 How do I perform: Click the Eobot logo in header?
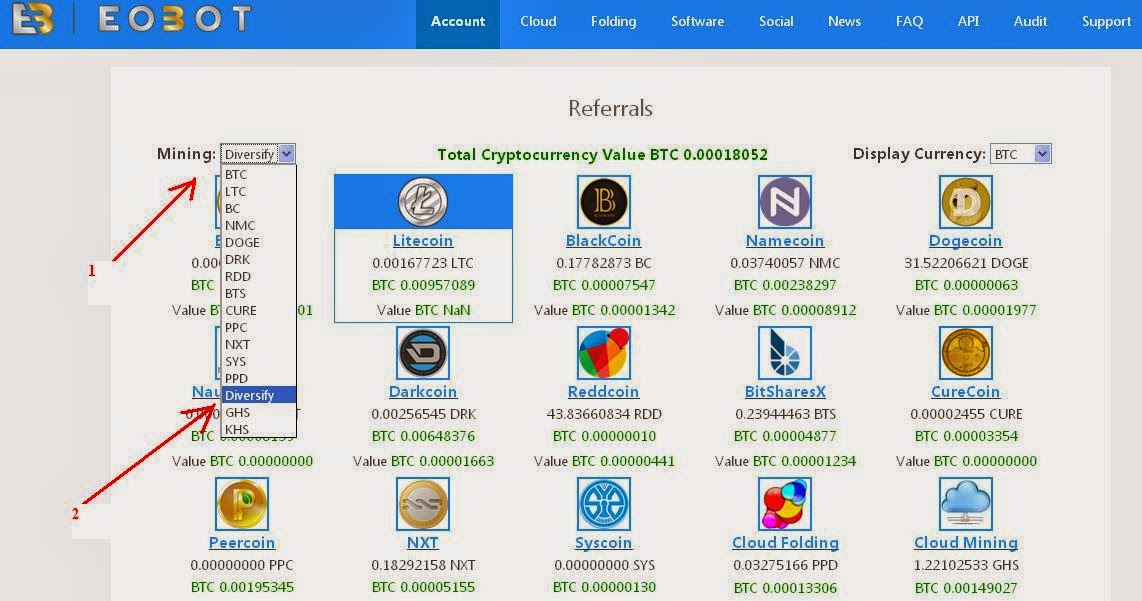pos(132,20)
